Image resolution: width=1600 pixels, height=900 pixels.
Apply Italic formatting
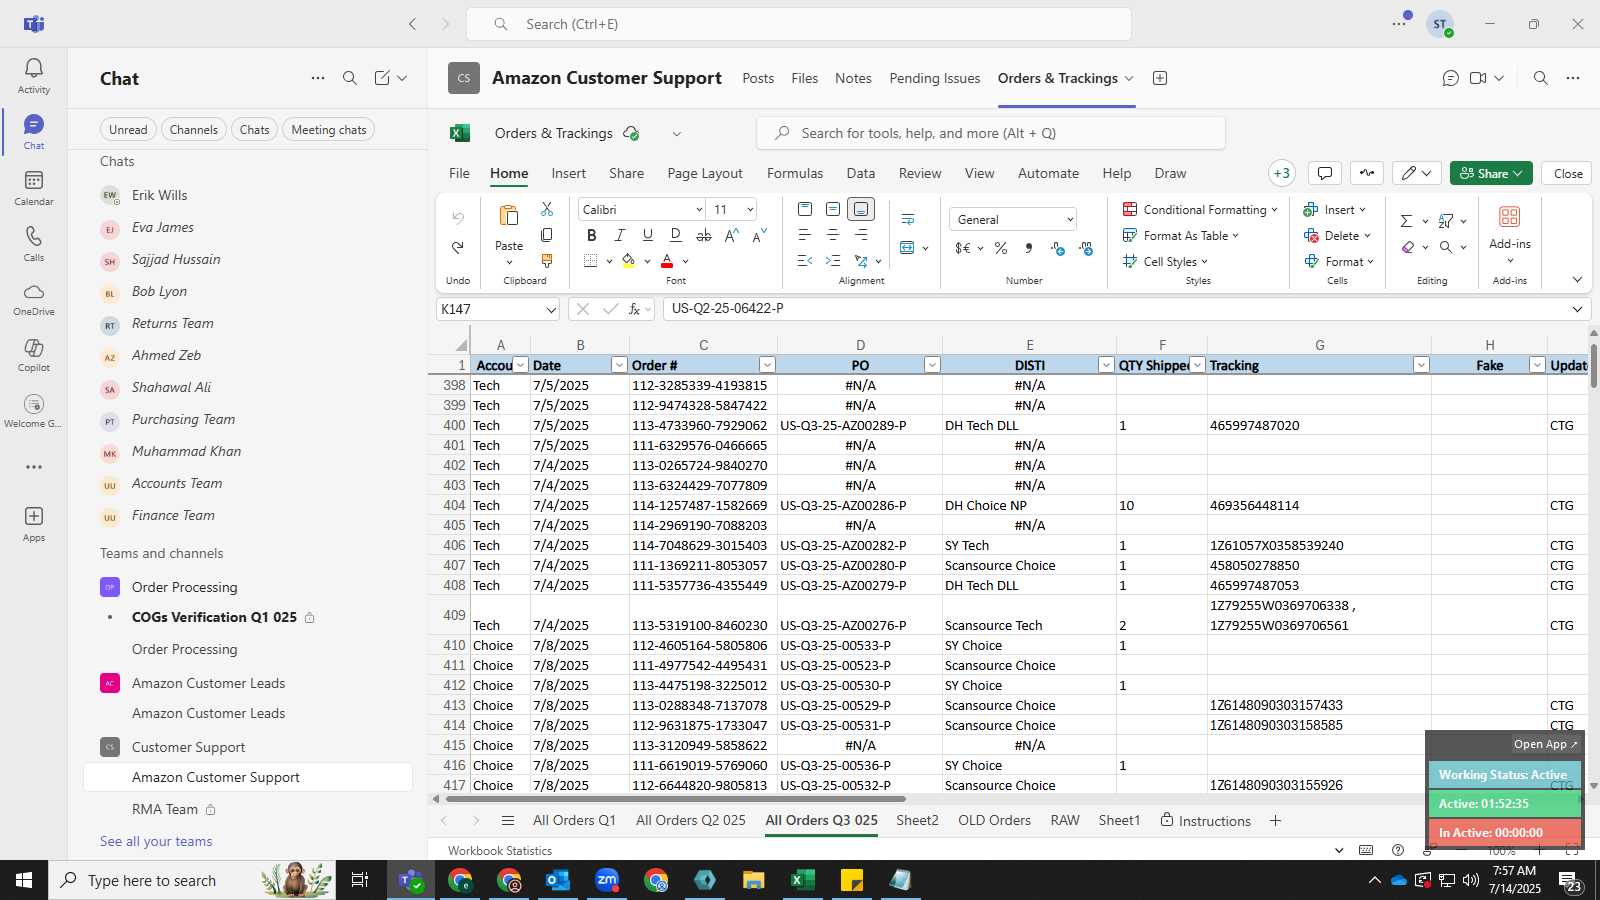tap(619, 235)
